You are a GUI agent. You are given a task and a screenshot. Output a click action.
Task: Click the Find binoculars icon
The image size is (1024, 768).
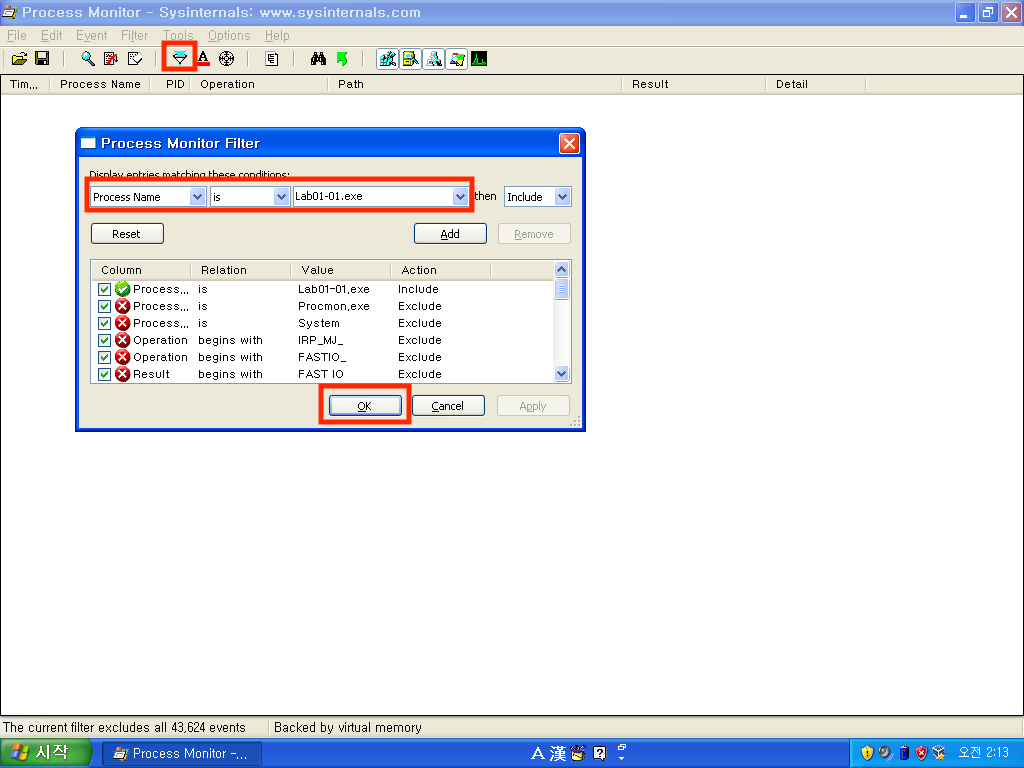[x=318, y=59]
